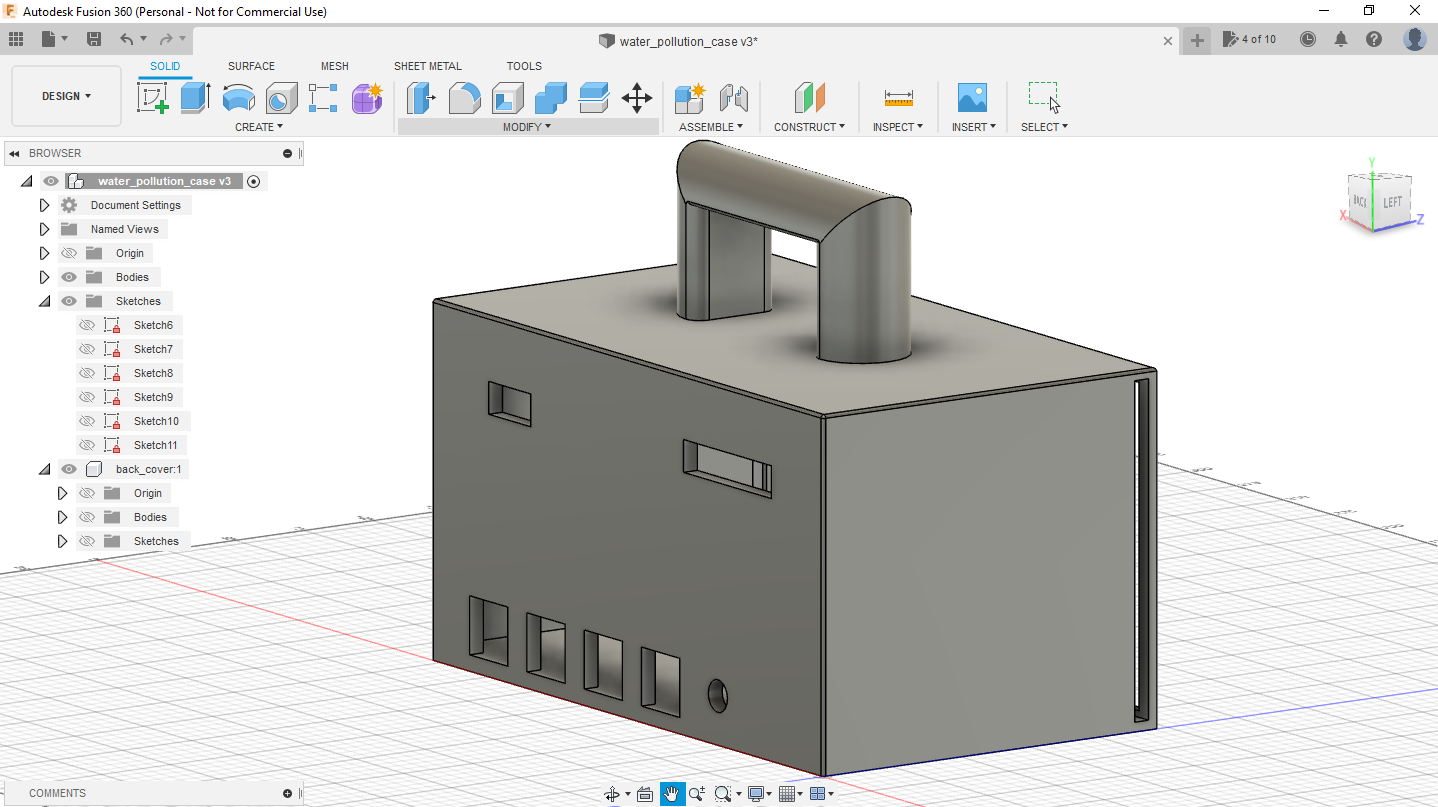Click the DESIGN workspace selector

[66, 95]
